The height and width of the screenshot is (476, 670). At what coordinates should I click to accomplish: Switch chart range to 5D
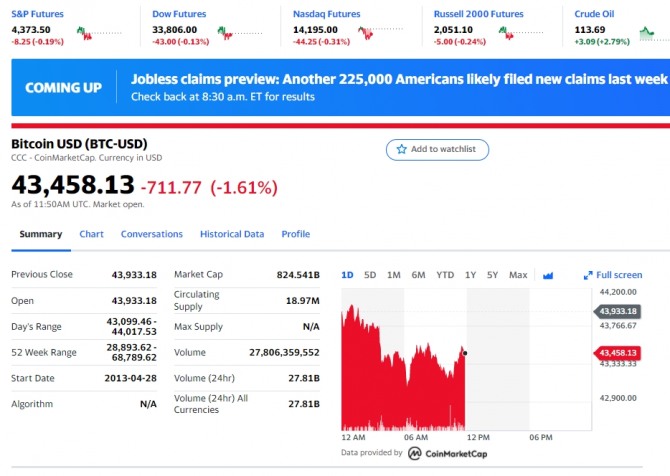tap(370, 275)
